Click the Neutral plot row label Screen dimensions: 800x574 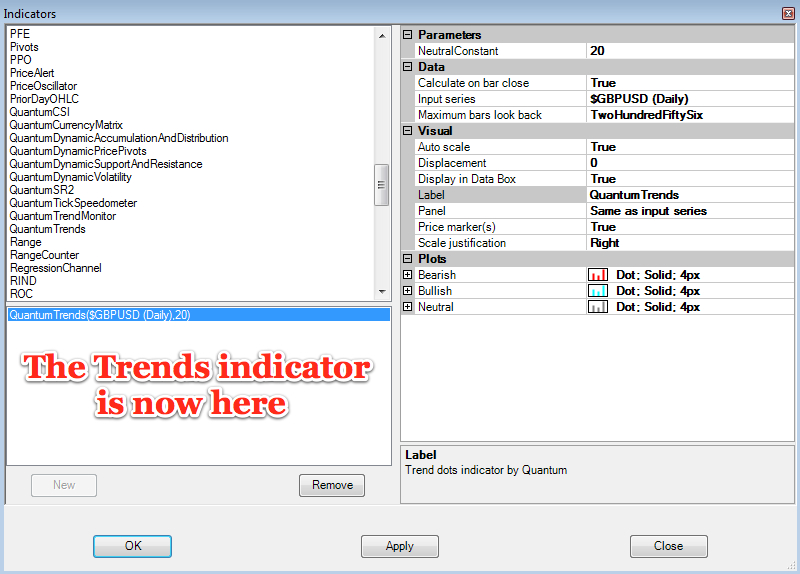coord(436,307)
